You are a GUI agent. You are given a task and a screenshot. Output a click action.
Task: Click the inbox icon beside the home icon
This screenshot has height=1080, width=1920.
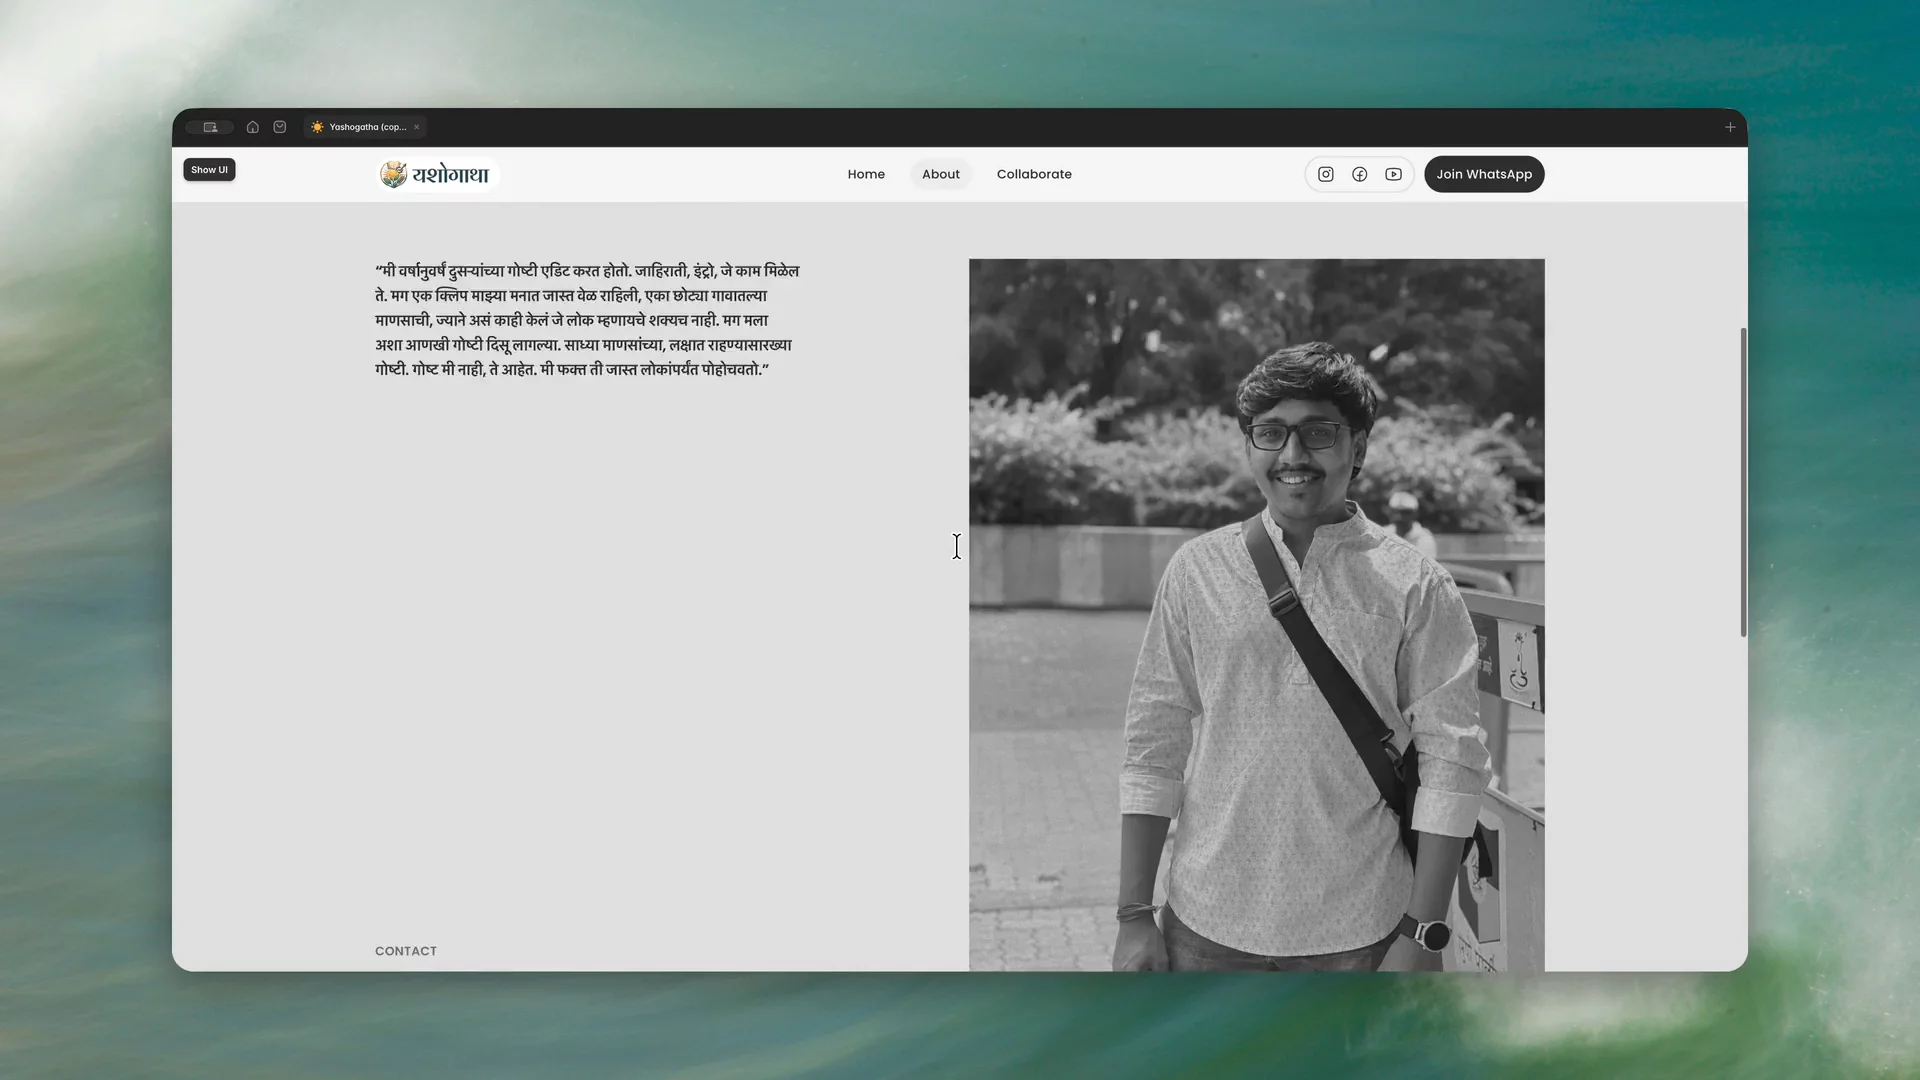coord(280,127)
